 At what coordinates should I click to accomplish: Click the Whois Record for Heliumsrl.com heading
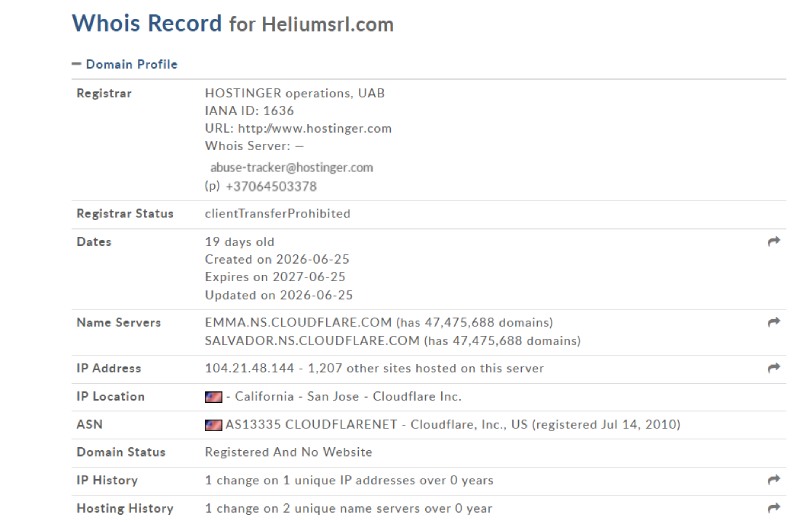coord(233,23)
